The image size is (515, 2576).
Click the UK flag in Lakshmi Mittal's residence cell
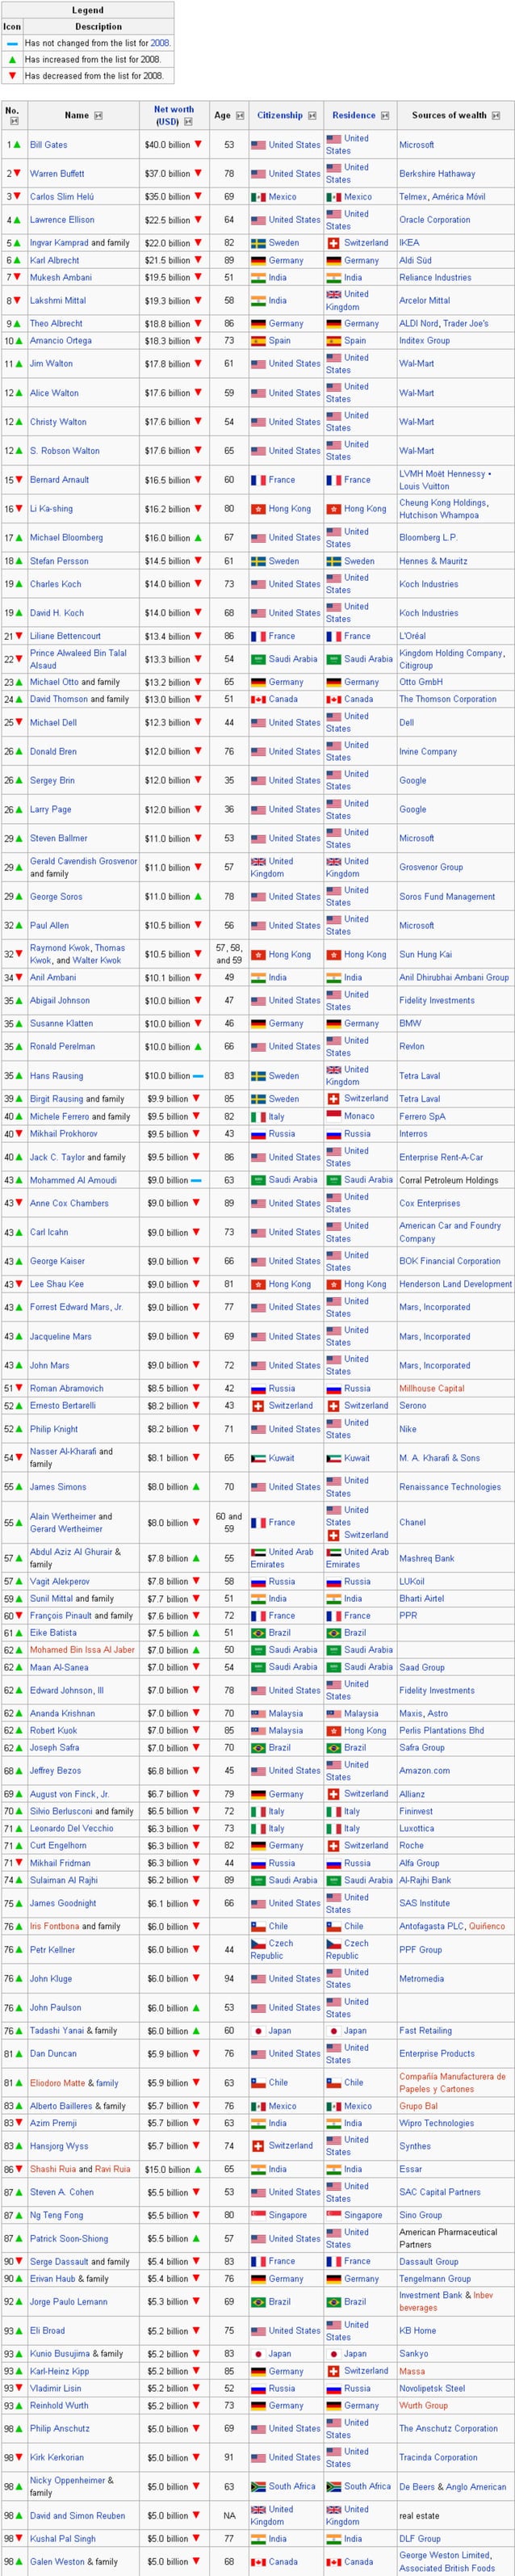coord(334,294)
